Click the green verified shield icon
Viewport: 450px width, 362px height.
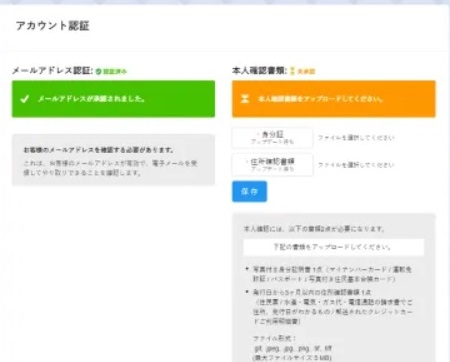click(98, 71)
